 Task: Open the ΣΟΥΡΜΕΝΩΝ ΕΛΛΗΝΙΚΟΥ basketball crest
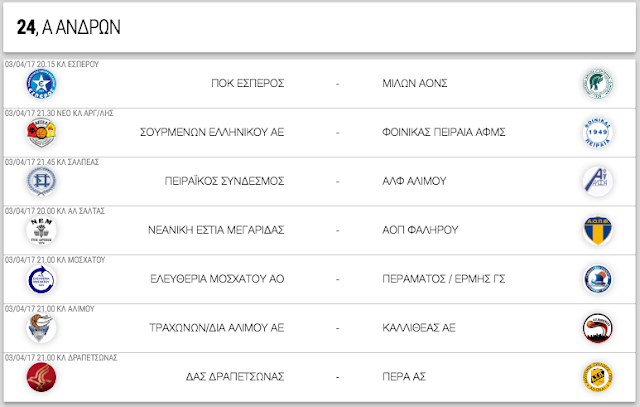coord(41,133)
